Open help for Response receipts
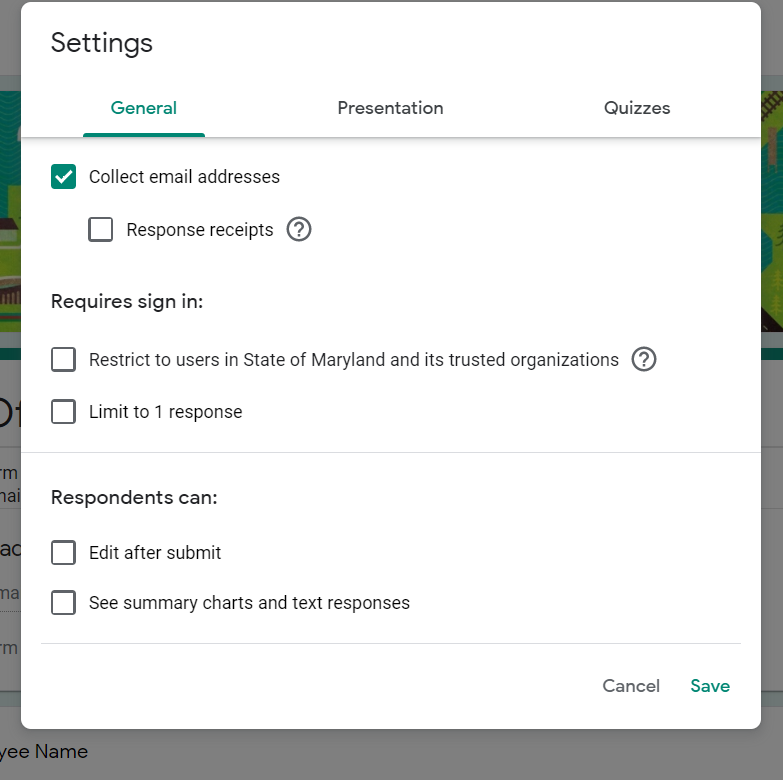This screenshot has height=780, width=783. click(299, 230)
